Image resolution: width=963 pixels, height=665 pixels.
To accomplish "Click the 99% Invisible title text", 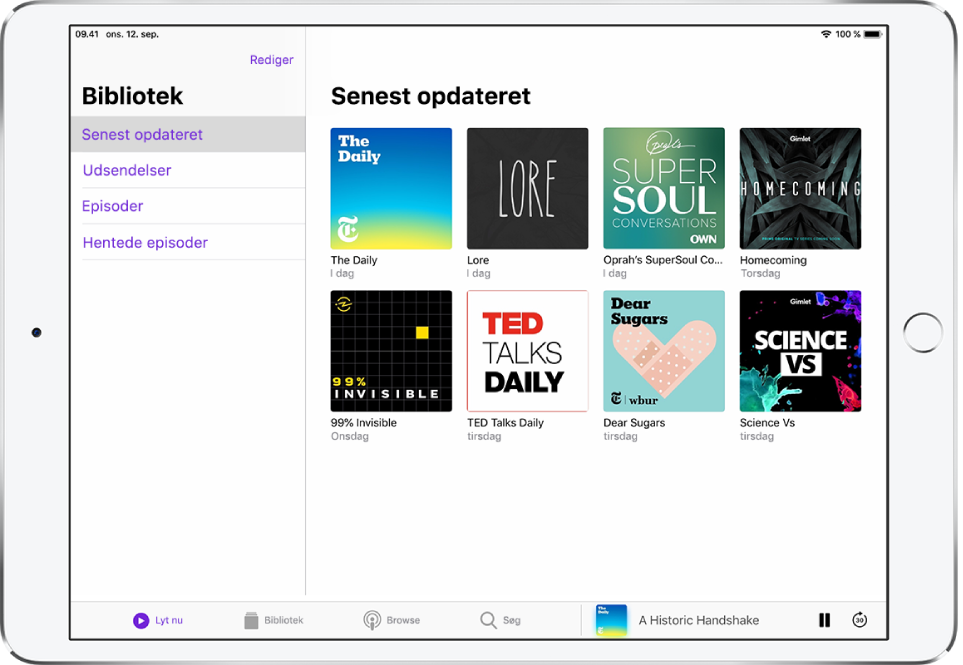I will [x=364, y=423].
